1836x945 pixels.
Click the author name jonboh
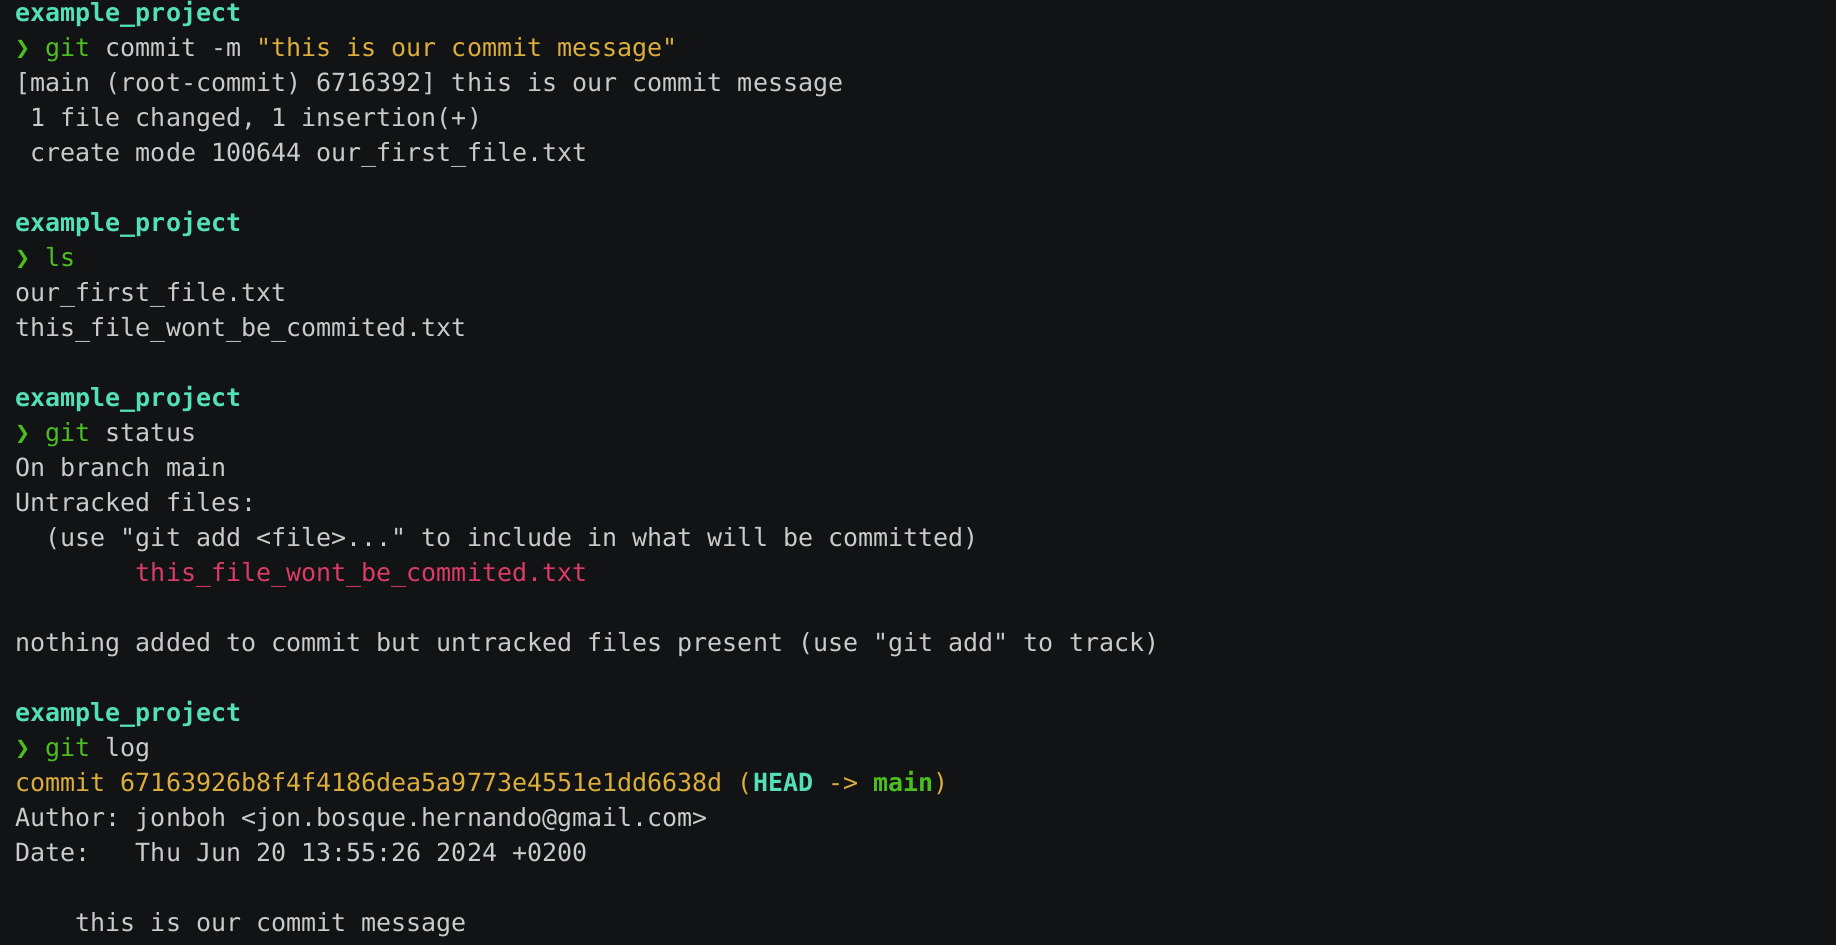(x=180, y=818)
